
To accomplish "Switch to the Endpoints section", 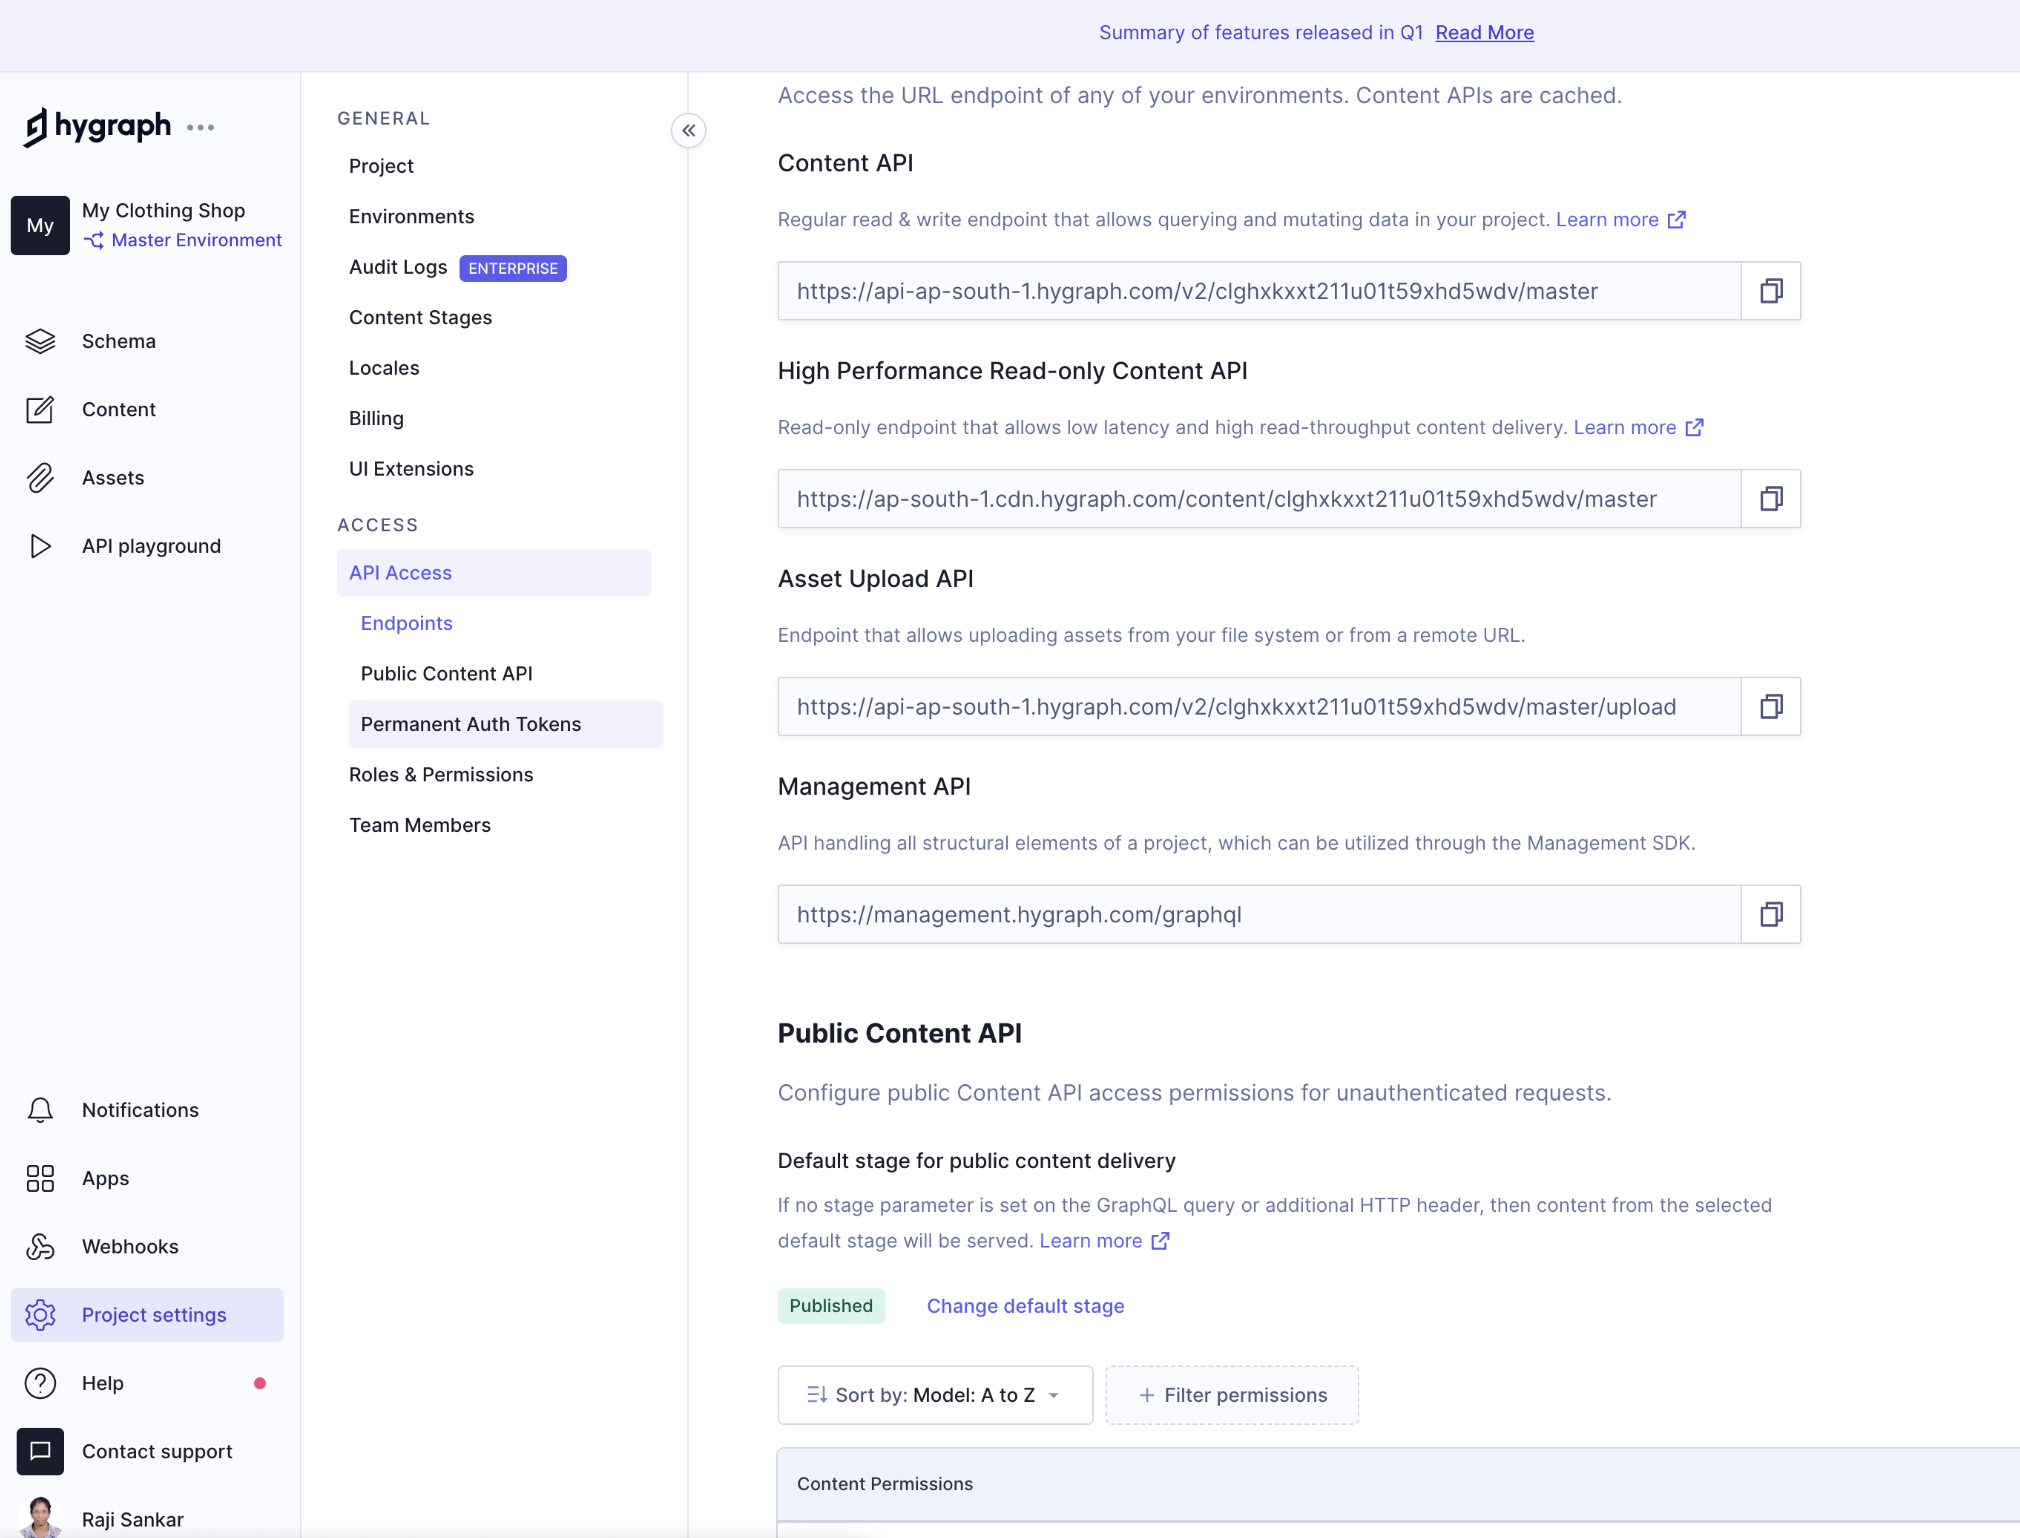I will [x=406, y=622].
